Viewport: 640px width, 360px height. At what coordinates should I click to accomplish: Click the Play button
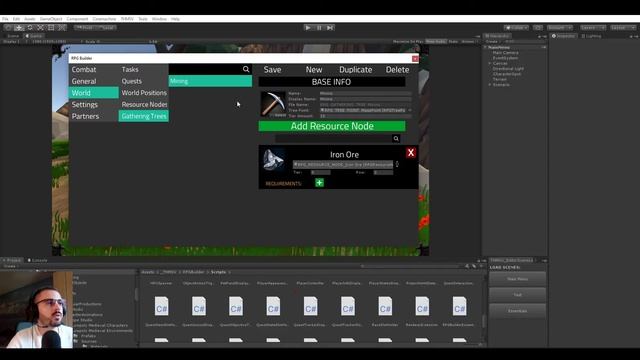[x=308, y=27]
